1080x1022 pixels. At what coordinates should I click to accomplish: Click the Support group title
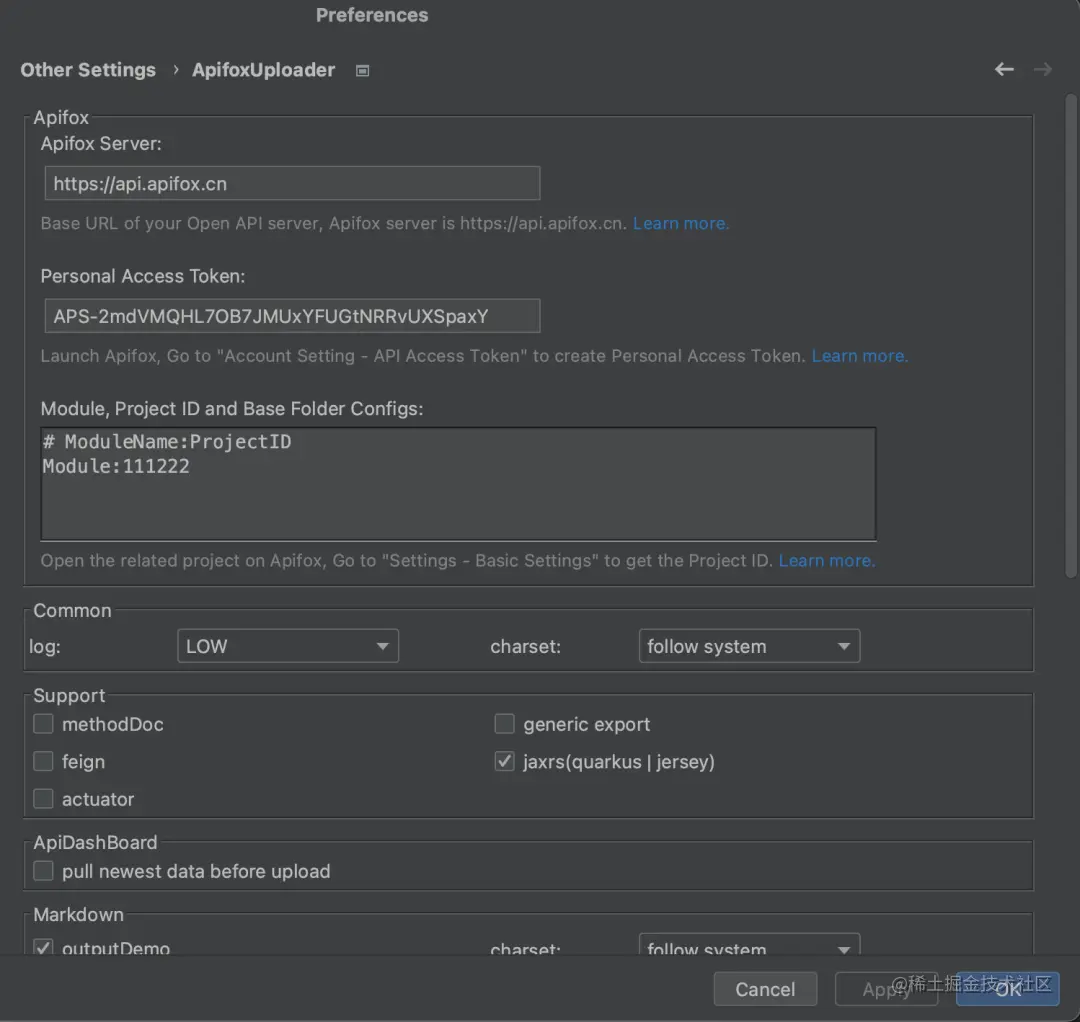[x=69, y=695]
